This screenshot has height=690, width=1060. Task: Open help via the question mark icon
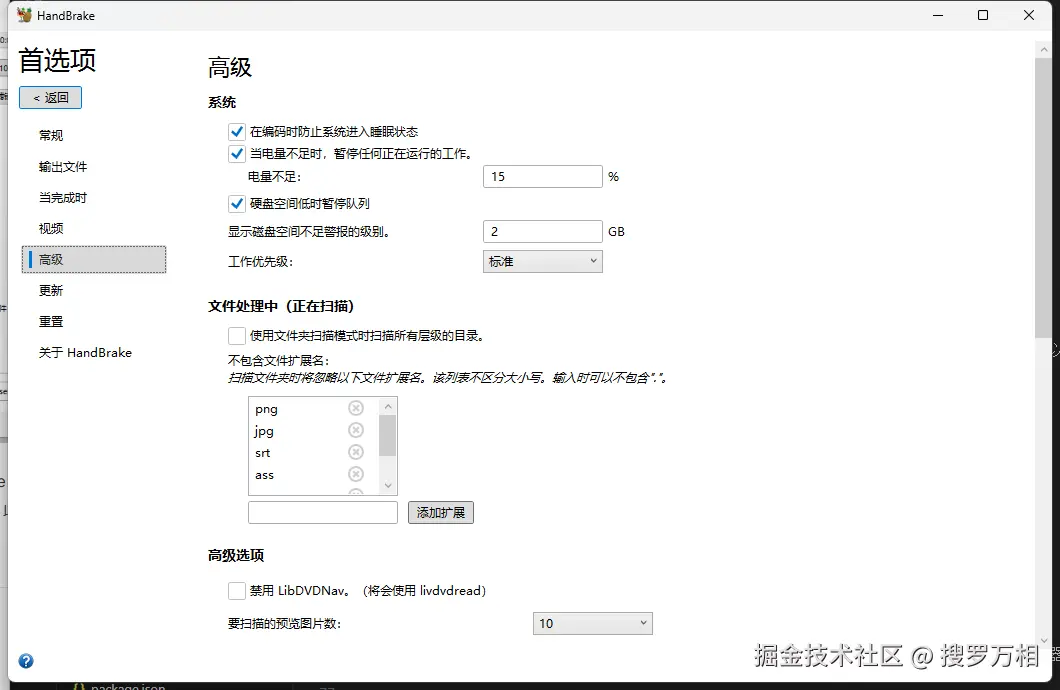coord(26,661)
